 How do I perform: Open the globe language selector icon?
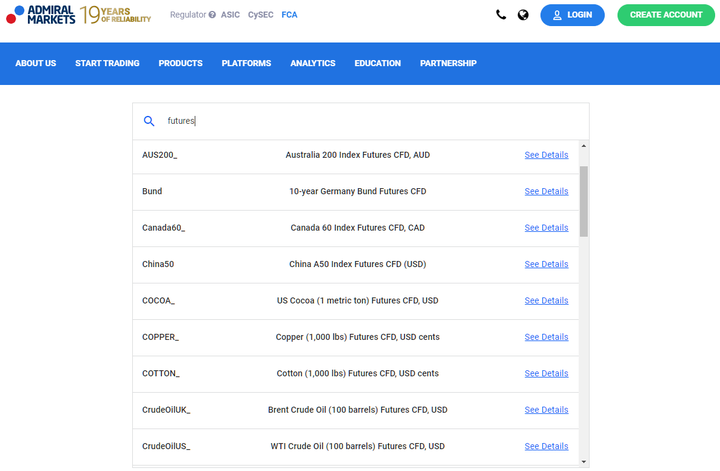click(523, 15)
